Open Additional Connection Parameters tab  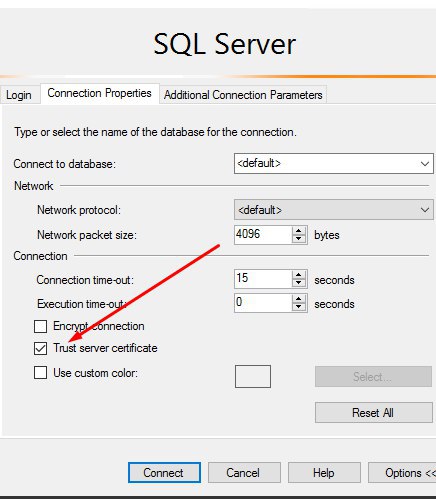243,95
